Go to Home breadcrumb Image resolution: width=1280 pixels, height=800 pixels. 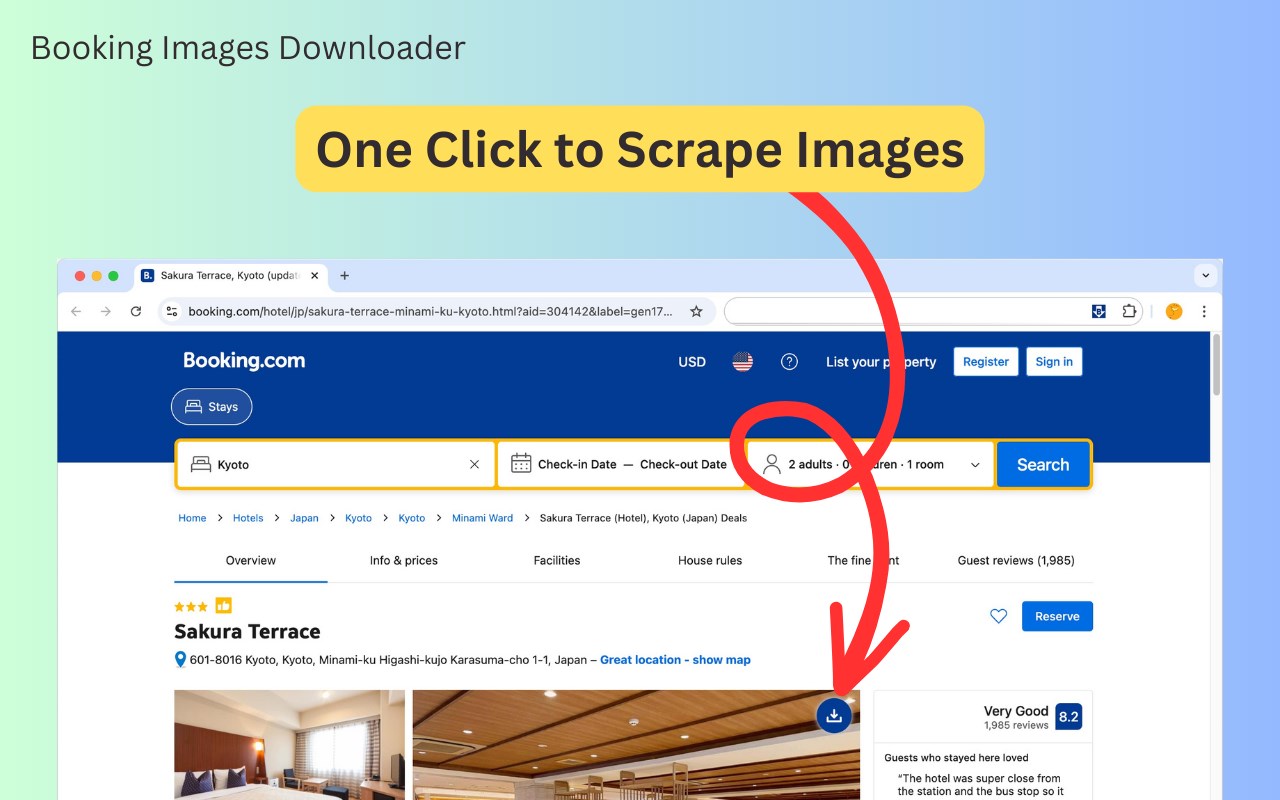coord(192,518)
